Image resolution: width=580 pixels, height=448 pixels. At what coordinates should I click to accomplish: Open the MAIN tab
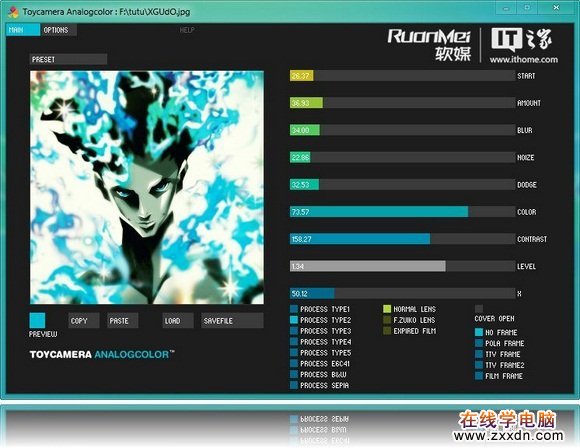(23, 30)
